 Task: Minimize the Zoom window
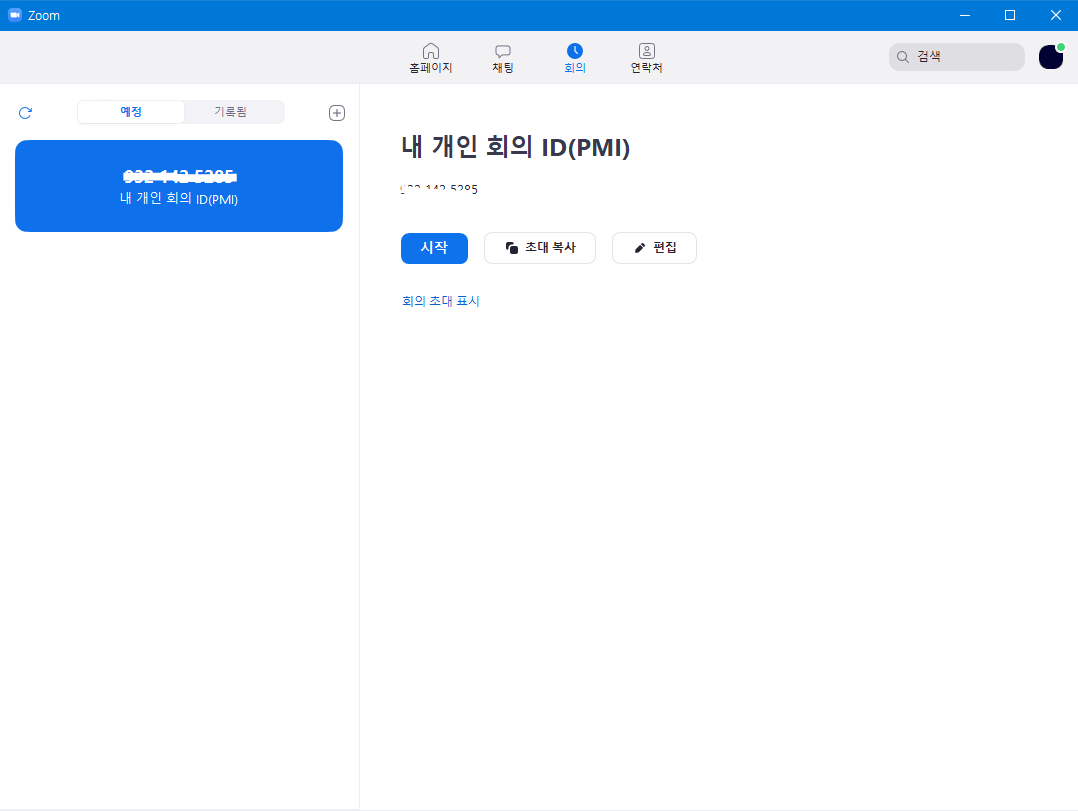pyautogui.click(x=965, y=15)
